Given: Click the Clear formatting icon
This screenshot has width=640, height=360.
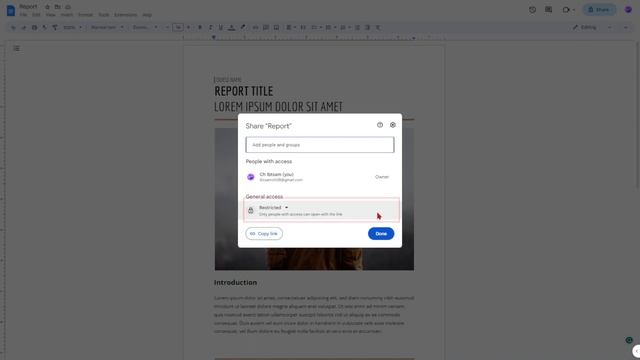Looking at the screenshot, I should tap(378, 27).
